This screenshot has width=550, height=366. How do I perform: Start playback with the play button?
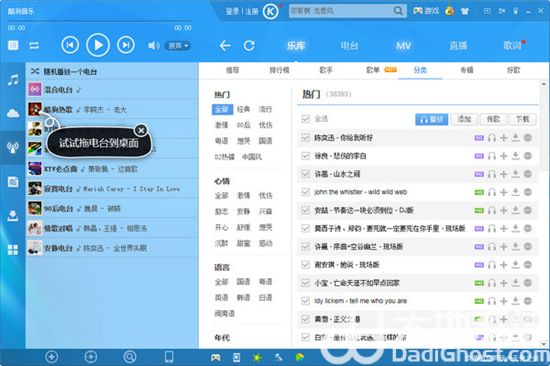click(98, 45)
